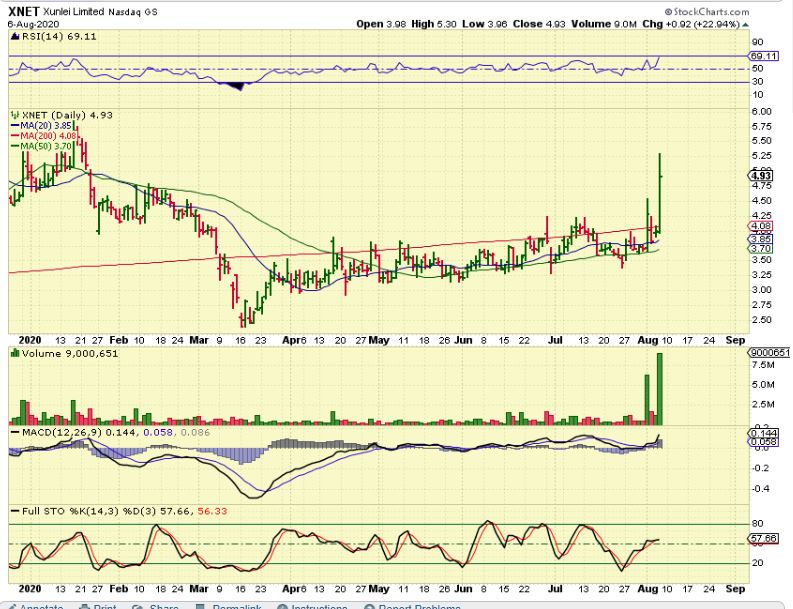Click the MA(50) 3.70 legend entry
This screenshot has width=793, height=609.
42,146
